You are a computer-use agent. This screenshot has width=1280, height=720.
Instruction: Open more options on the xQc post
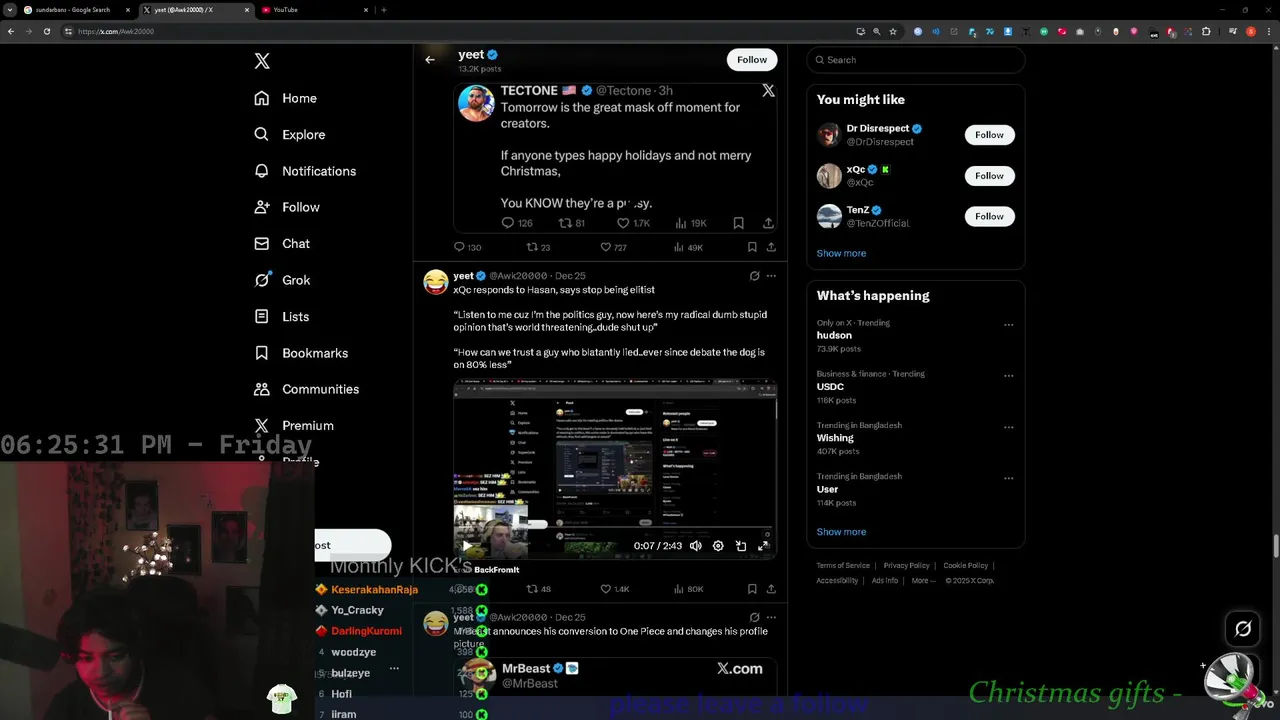point(771,276)
